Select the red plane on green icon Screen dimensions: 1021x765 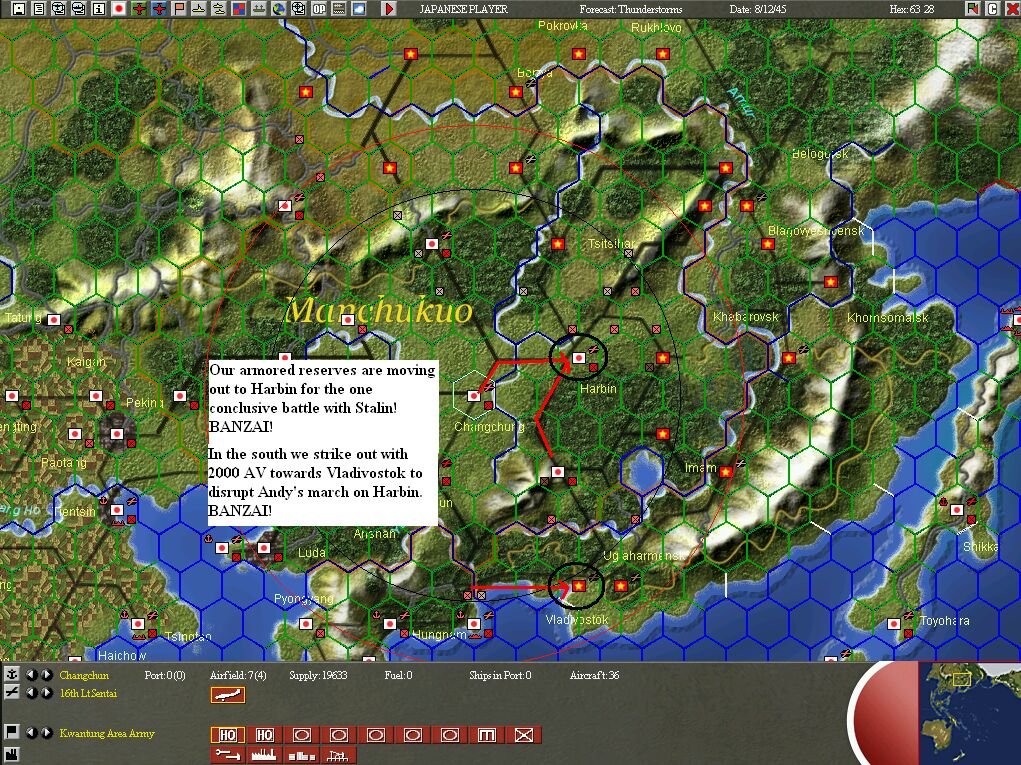tap(139, 9)
